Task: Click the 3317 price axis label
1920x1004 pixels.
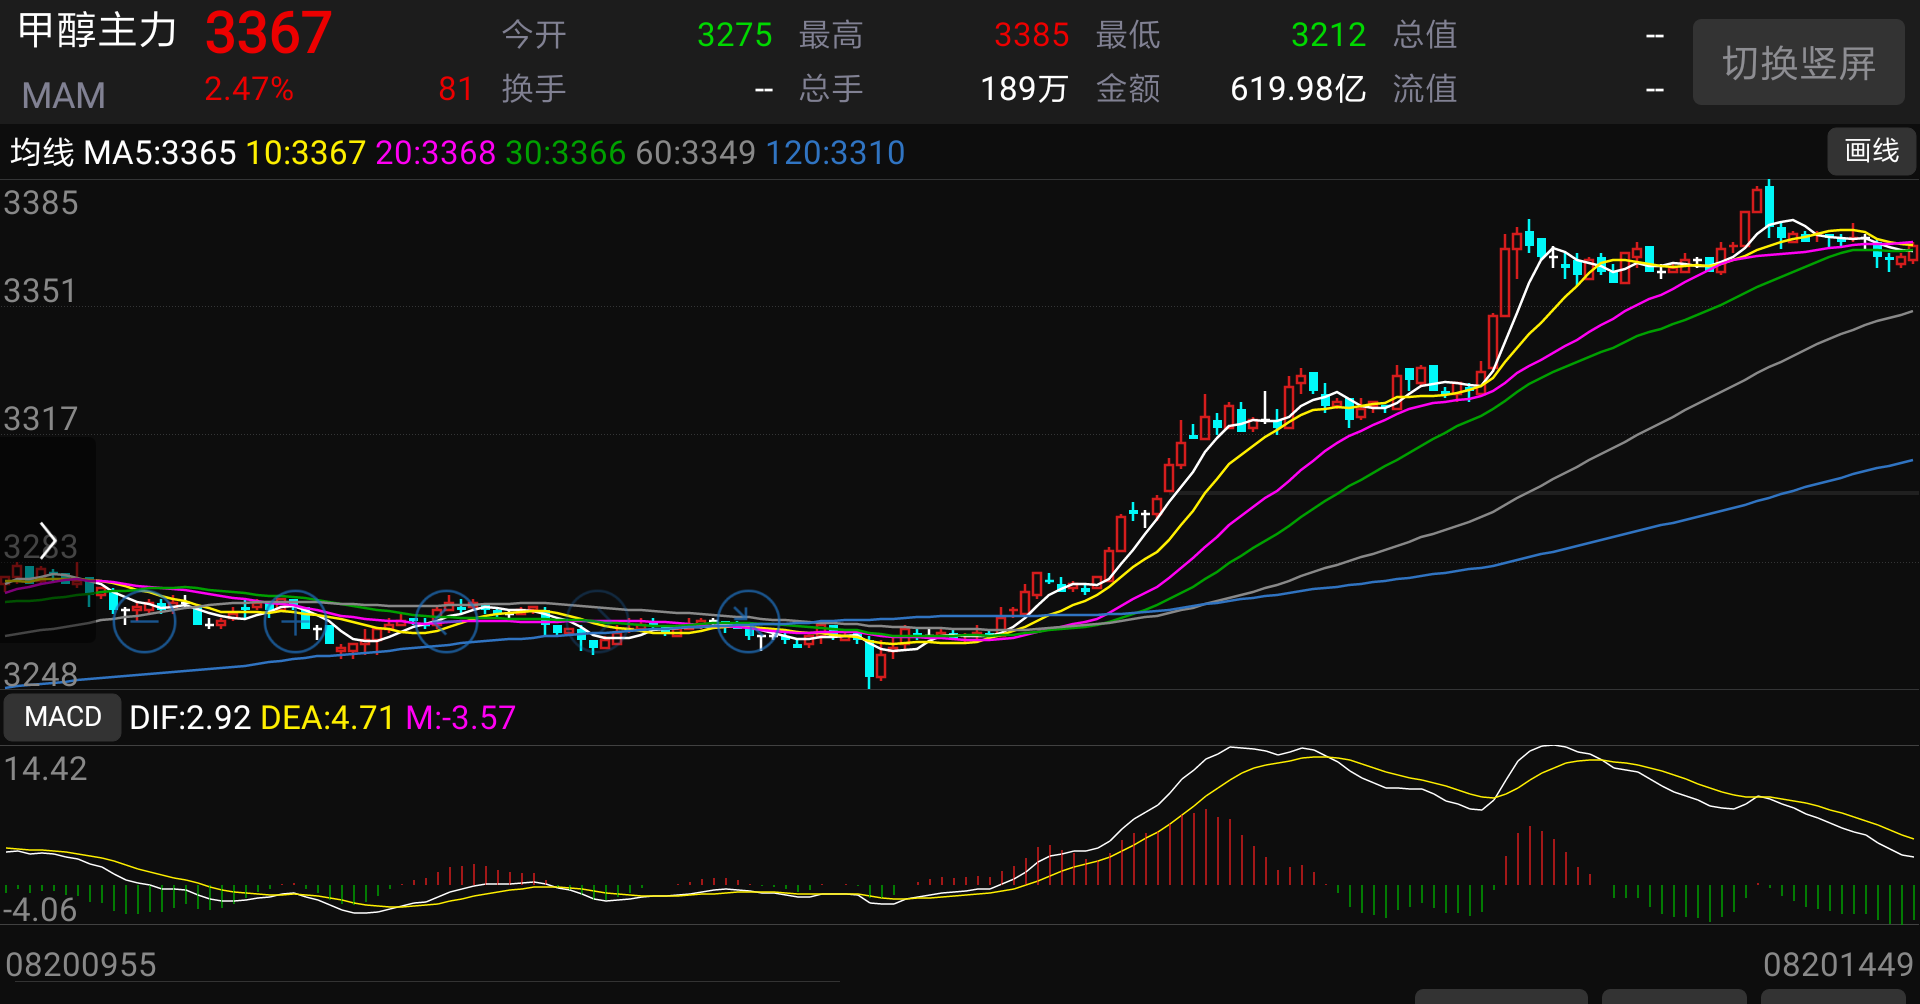Action: point(41,419)
